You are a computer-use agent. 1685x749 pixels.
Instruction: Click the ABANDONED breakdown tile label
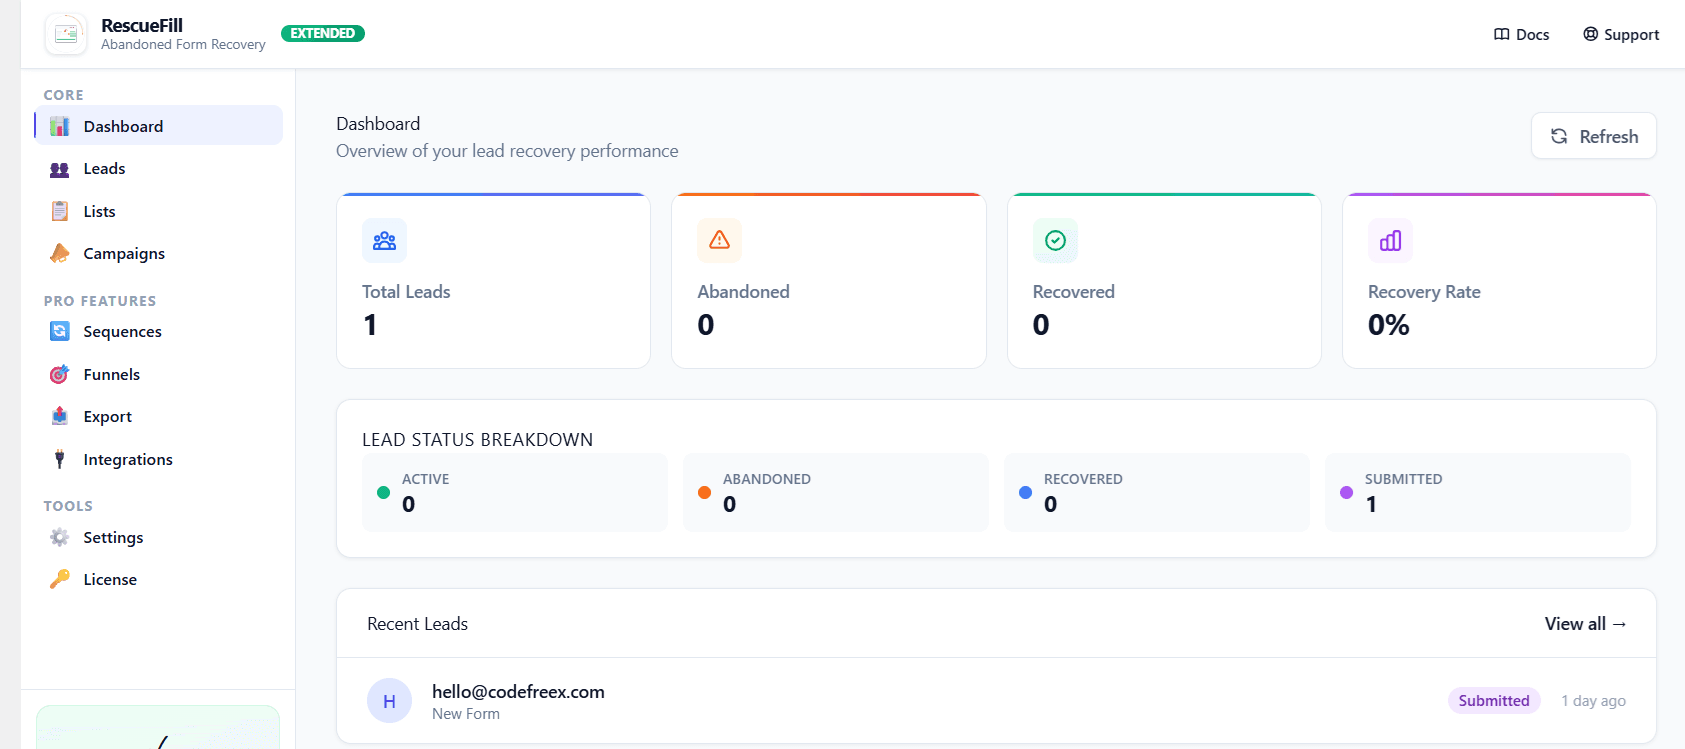tap(767, 479)
